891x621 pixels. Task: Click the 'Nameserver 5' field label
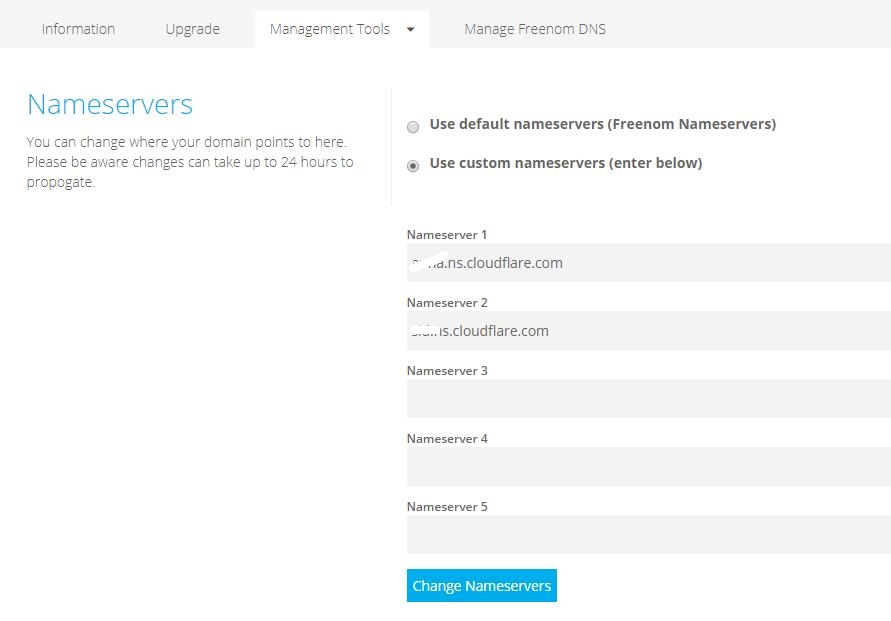coord(447,507)
